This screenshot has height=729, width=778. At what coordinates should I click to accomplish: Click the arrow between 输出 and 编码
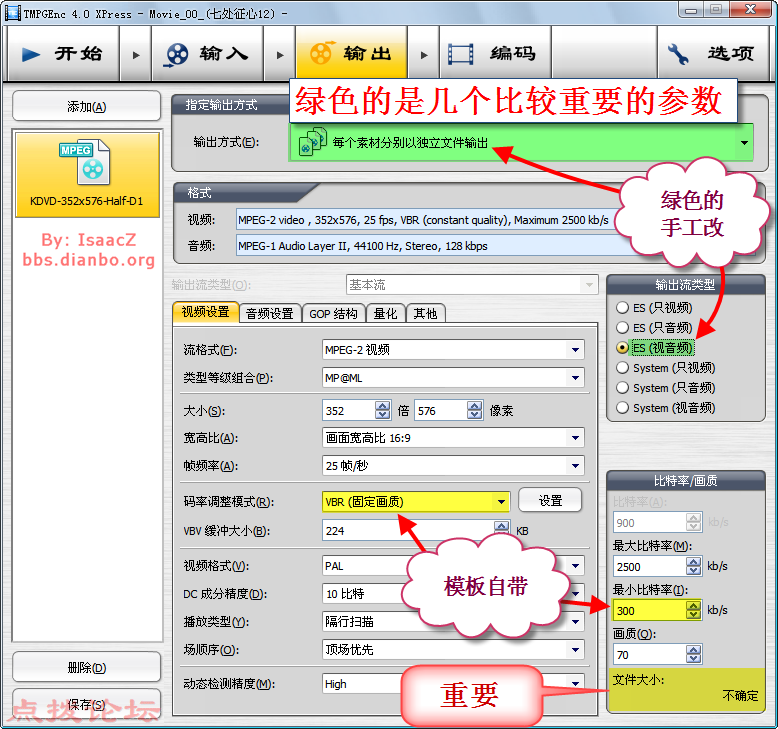pos(424,55)
